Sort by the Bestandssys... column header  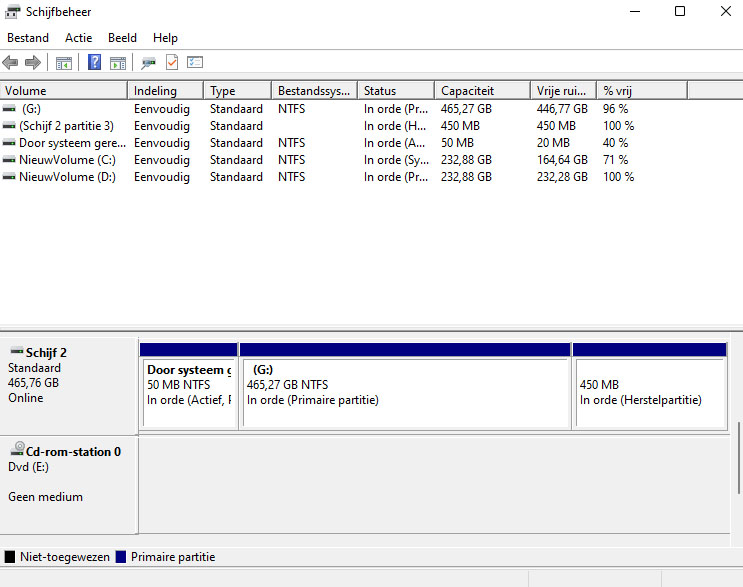point(315,90)
